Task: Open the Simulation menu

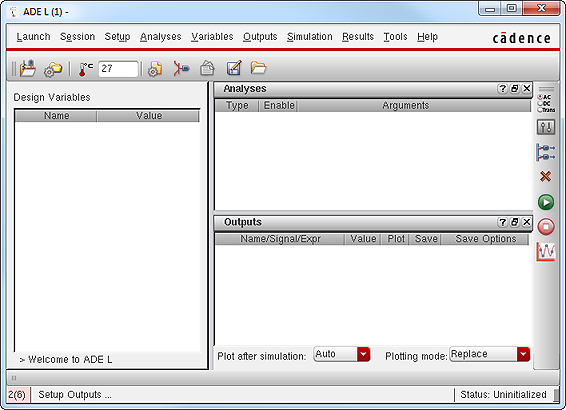Action: coord(310,37)
